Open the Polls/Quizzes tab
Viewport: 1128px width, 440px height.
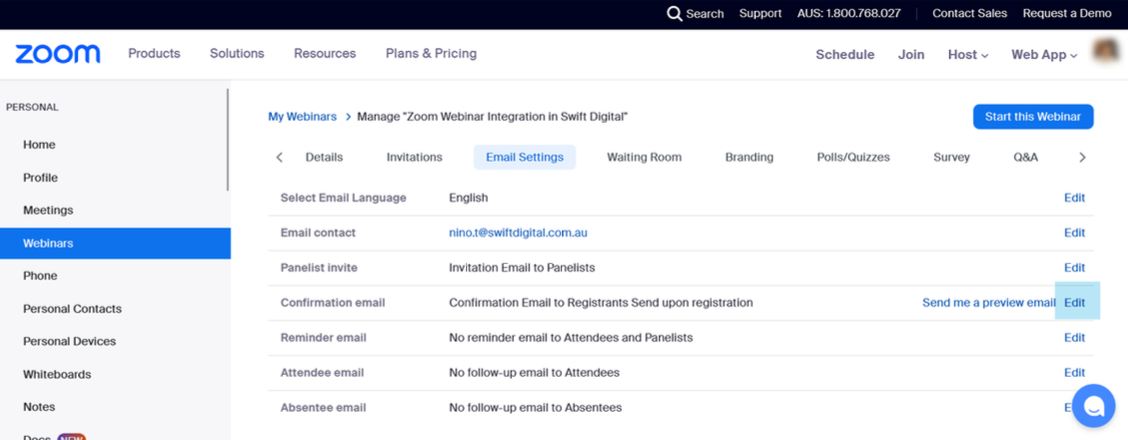[x=853, y=157]
